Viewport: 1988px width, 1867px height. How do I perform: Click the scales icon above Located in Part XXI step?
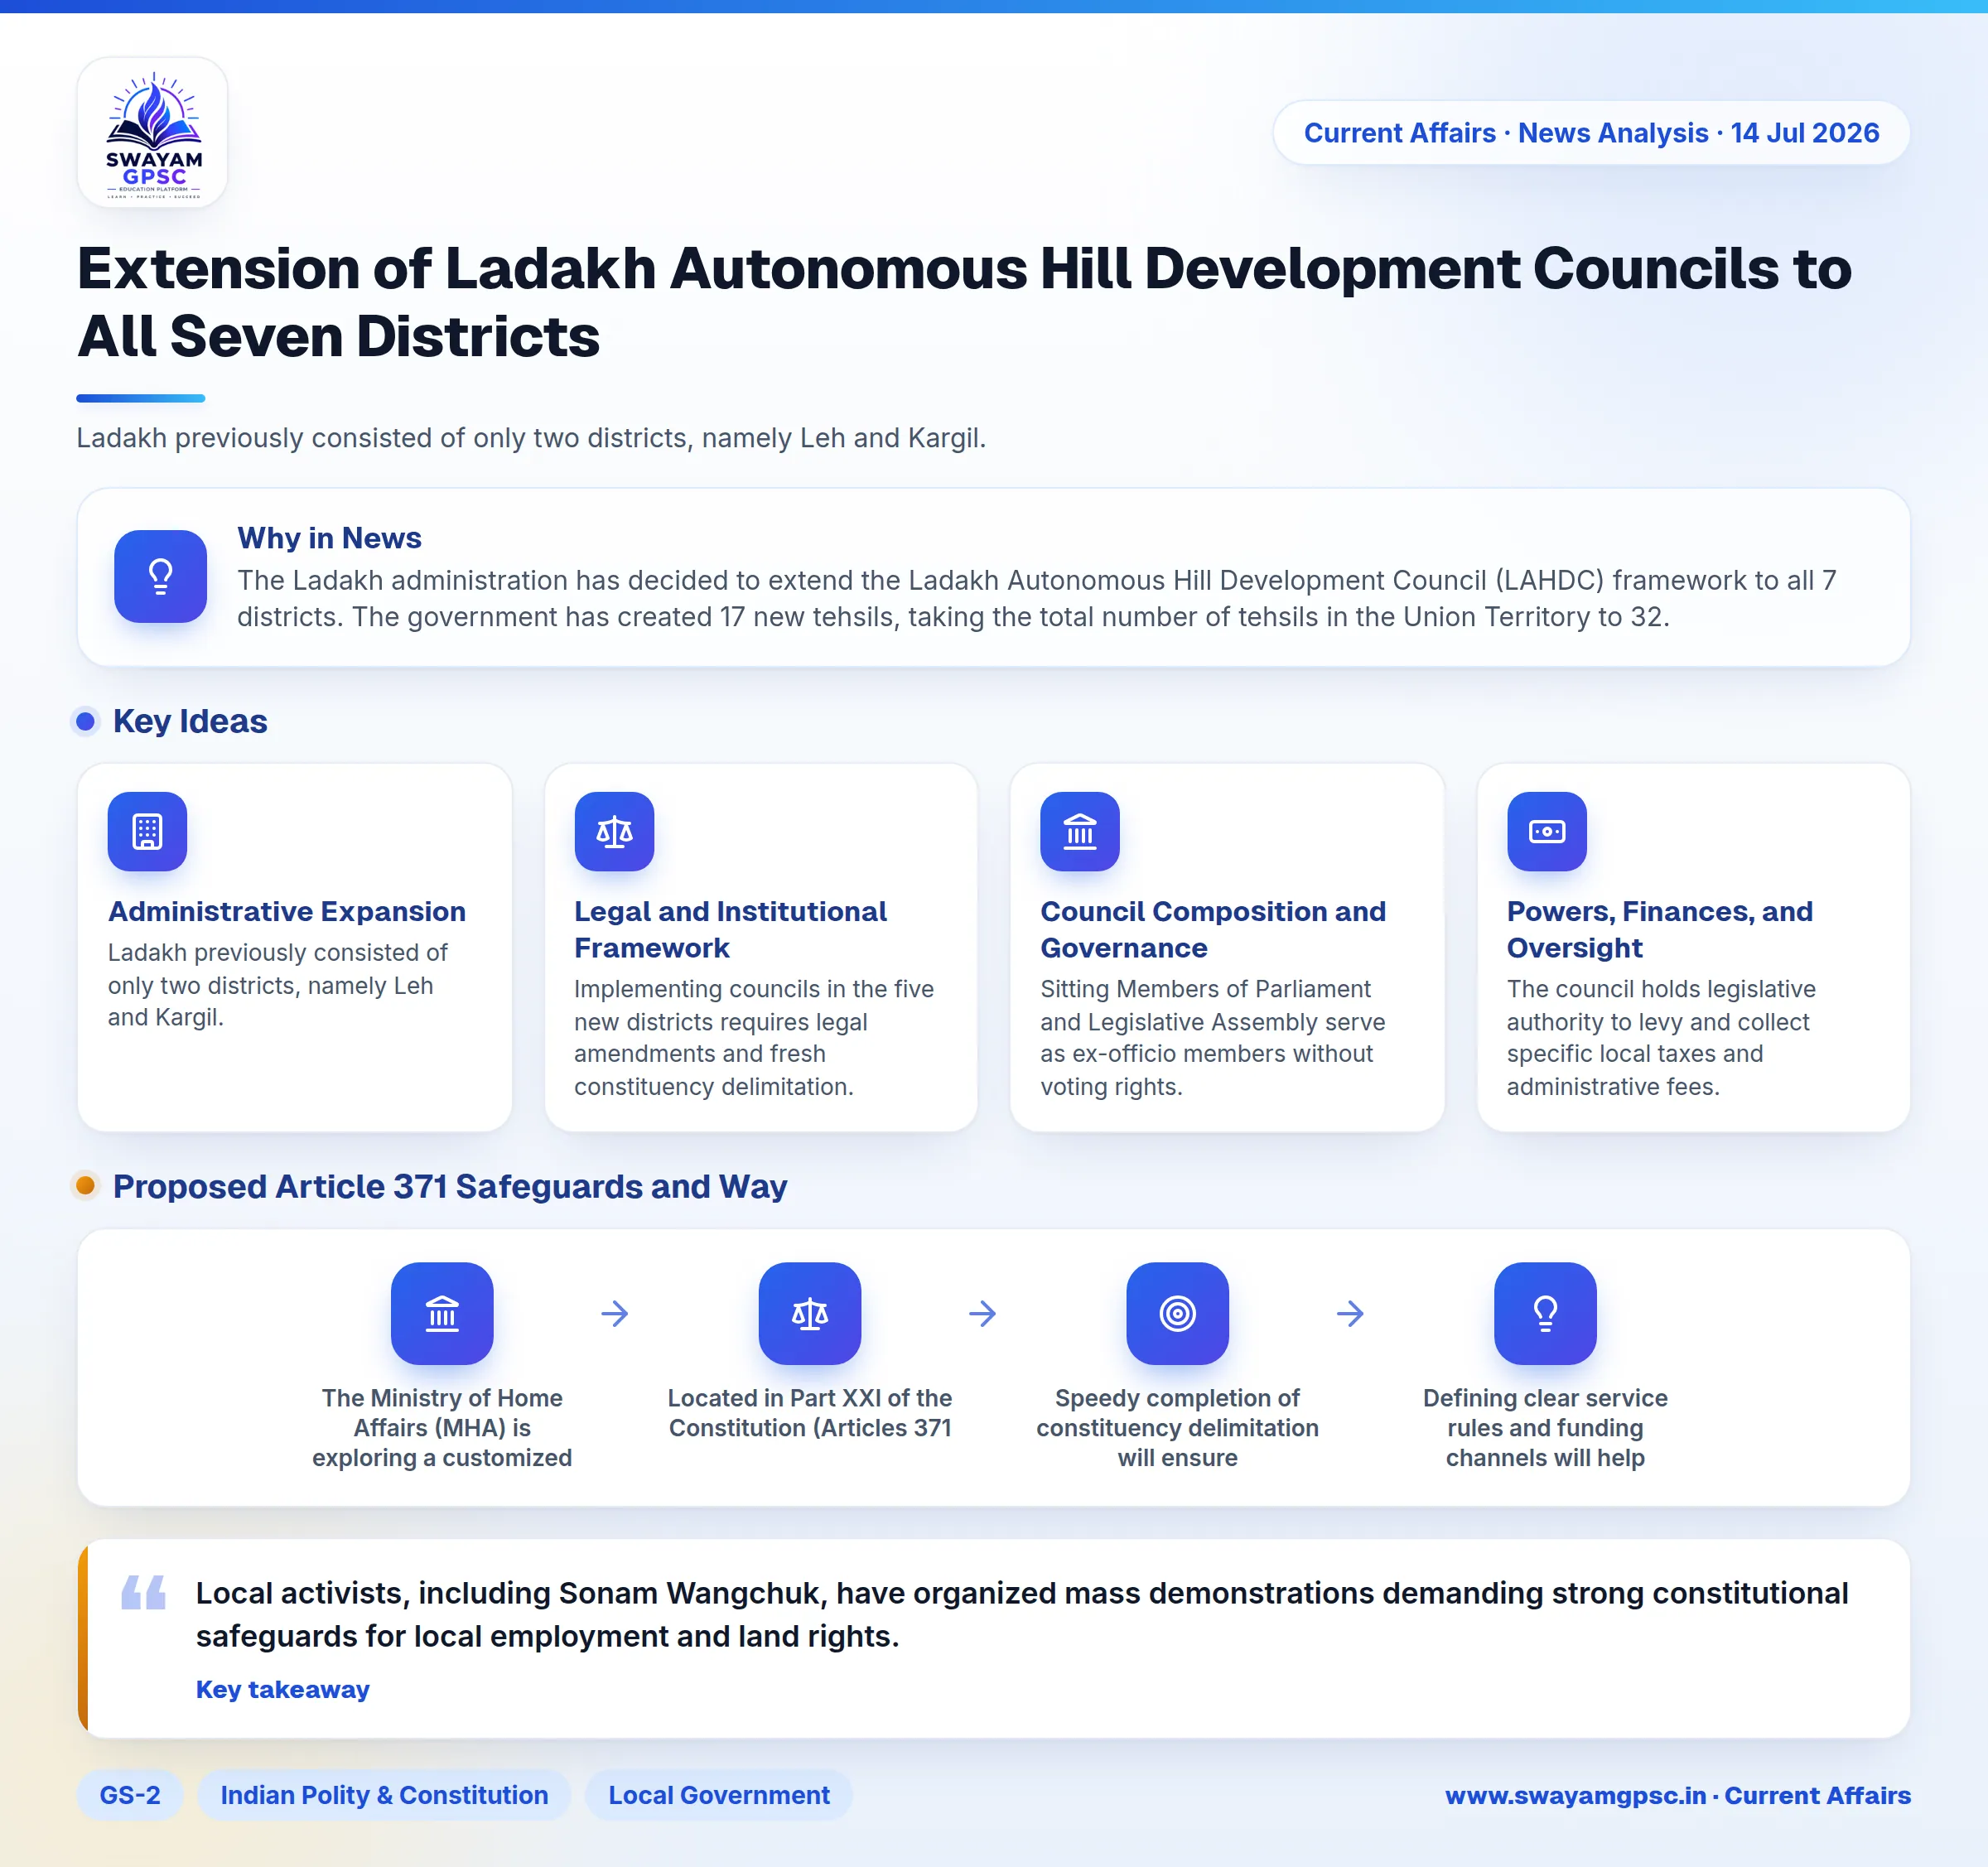(x=810, y=1313)
